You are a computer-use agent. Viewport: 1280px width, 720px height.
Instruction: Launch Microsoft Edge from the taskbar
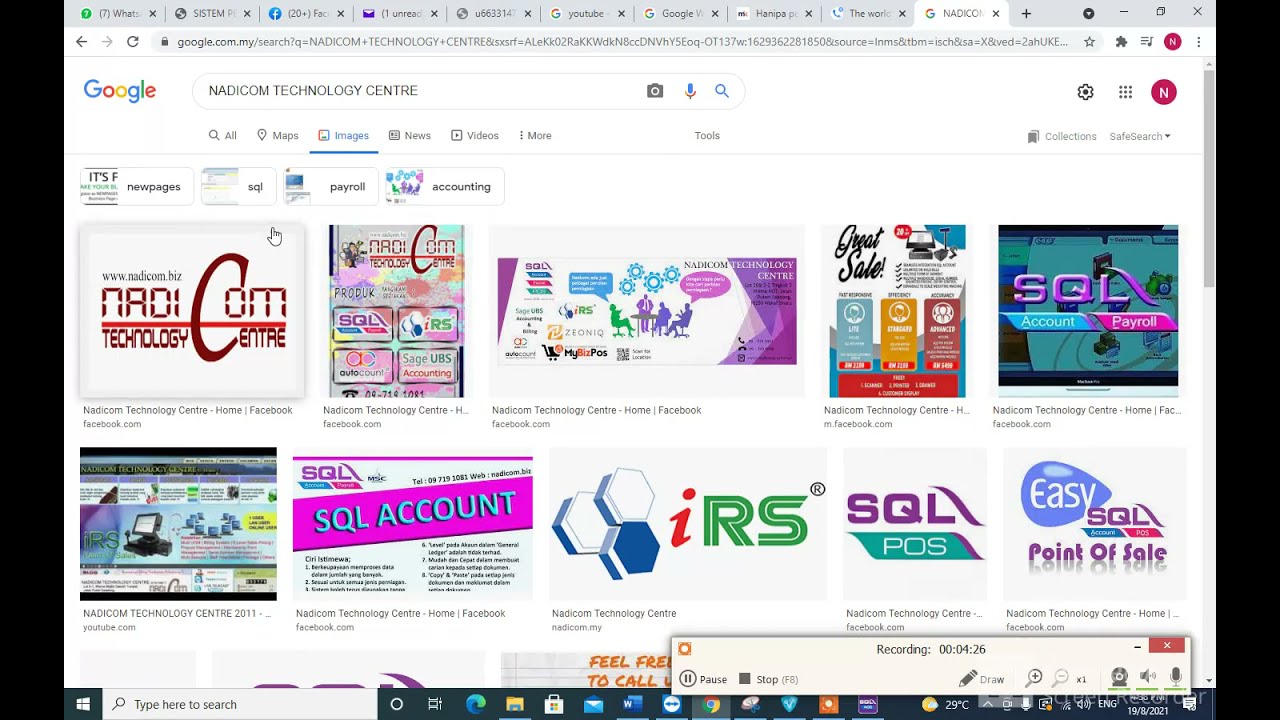click(475, 704)
